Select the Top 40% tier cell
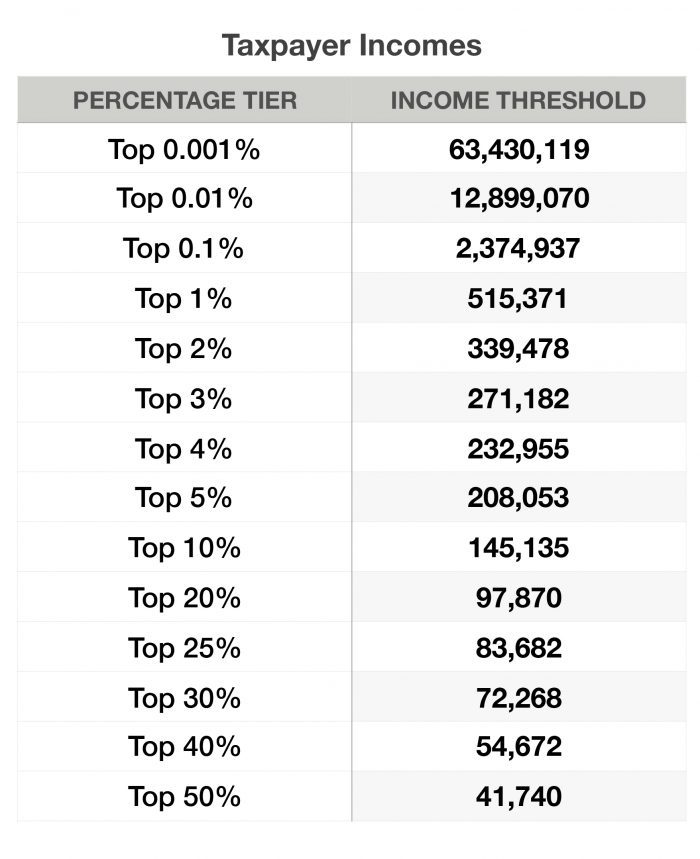 184,747
